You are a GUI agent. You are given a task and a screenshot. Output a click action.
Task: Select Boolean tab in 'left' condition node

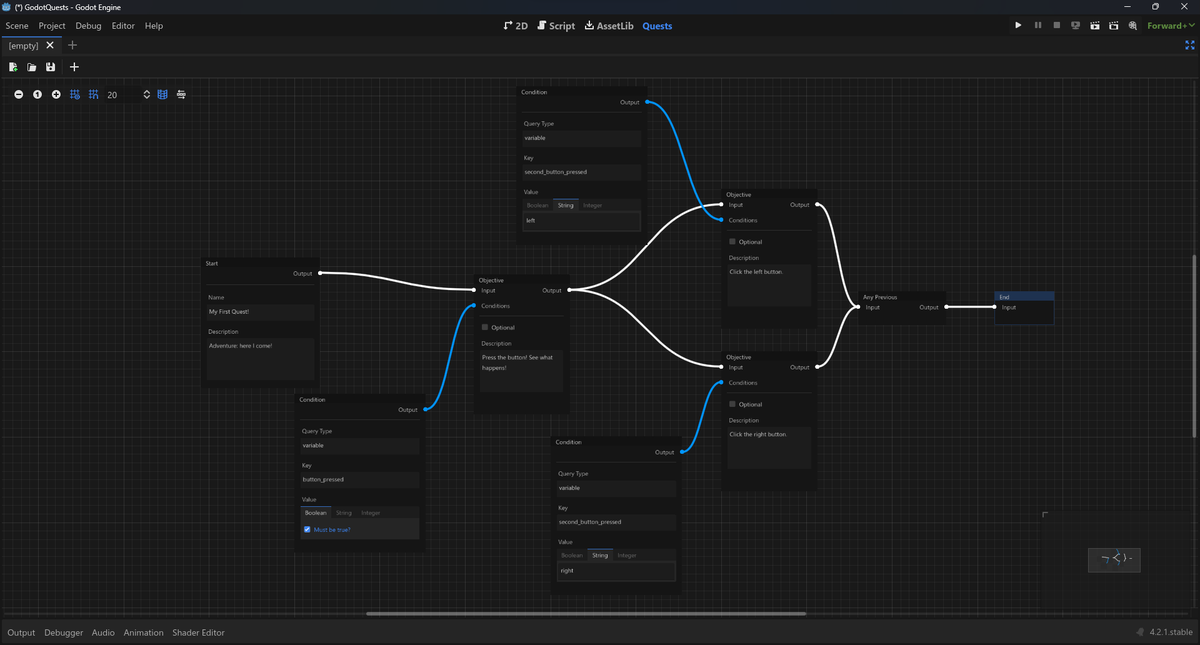click(537, 205)
